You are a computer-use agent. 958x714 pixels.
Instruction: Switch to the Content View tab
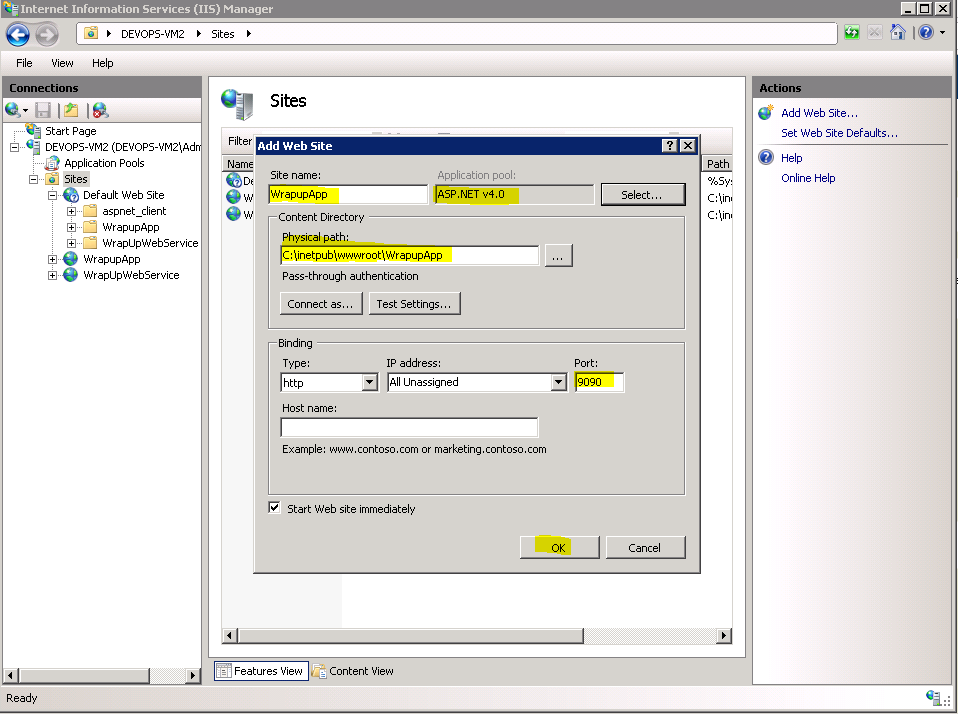(x=352, y=671)
